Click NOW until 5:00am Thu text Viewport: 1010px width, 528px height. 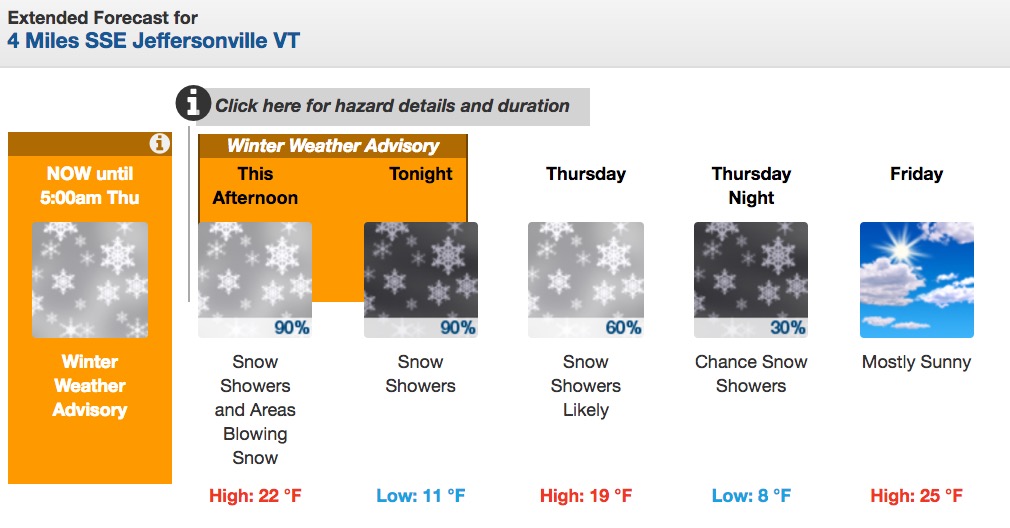coord(90,185)
